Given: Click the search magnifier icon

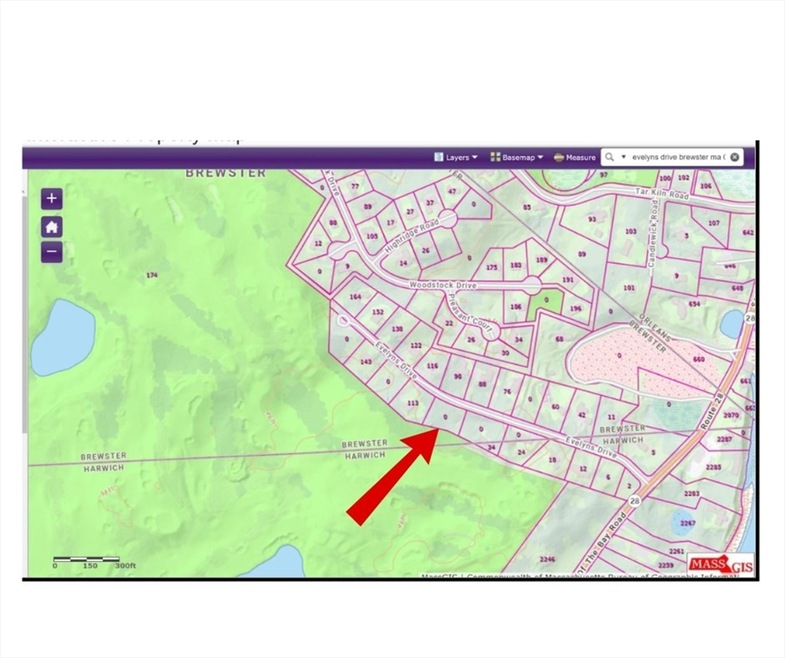Looking at the screenshot, I should coord(609,157).
